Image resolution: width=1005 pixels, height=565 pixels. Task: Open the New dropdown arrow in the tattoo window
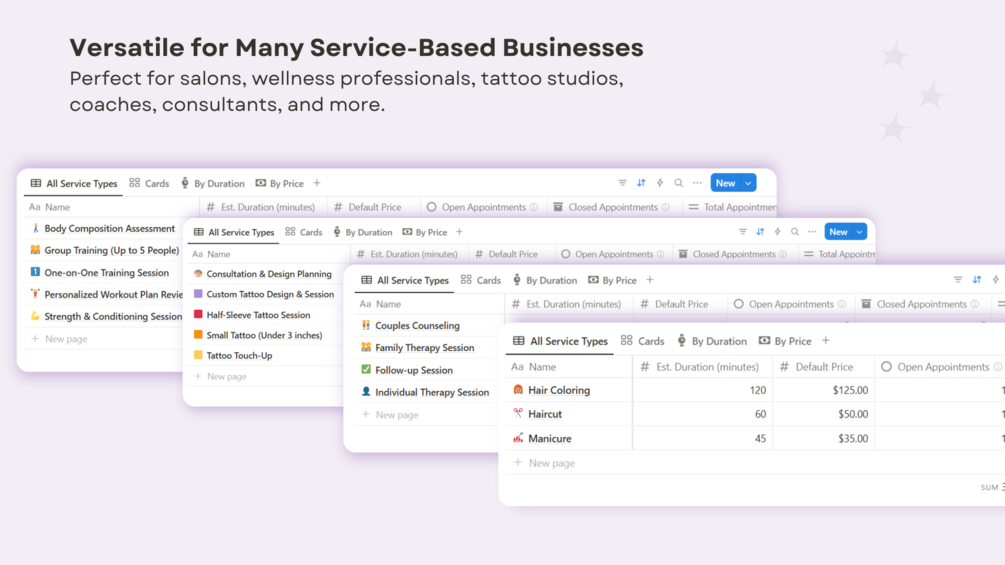pyautogui.click(x=860, y=232)
